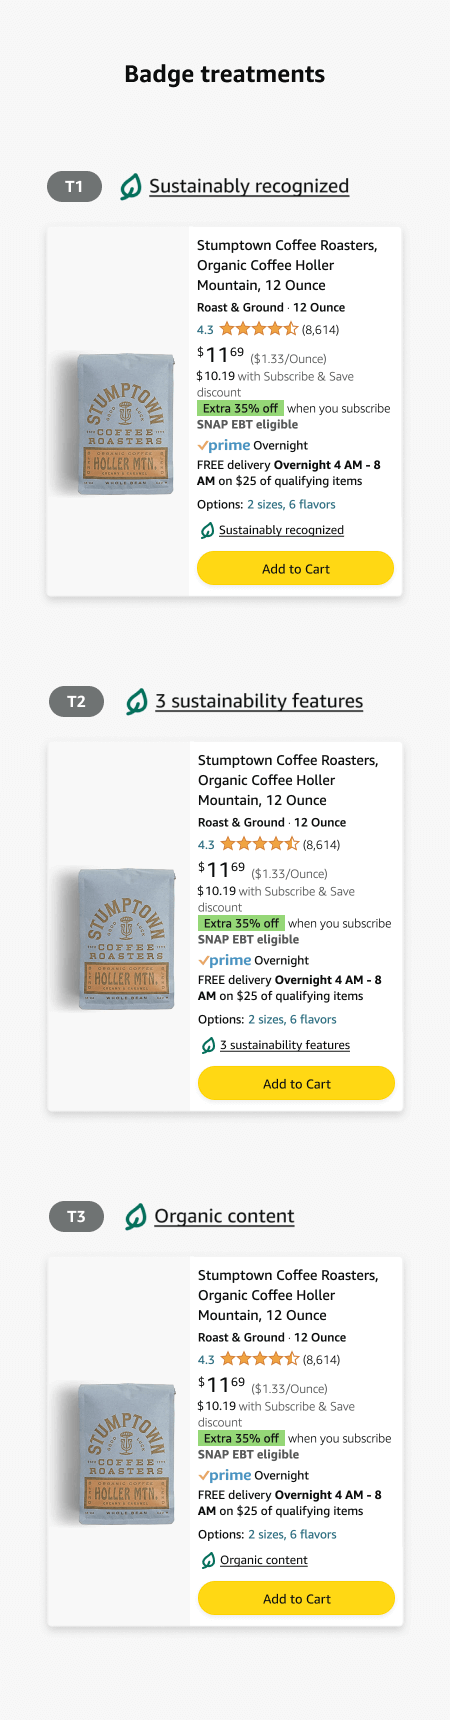Open '2 sizes, 6 flavors' options in the T1 card

click(291, 505)
